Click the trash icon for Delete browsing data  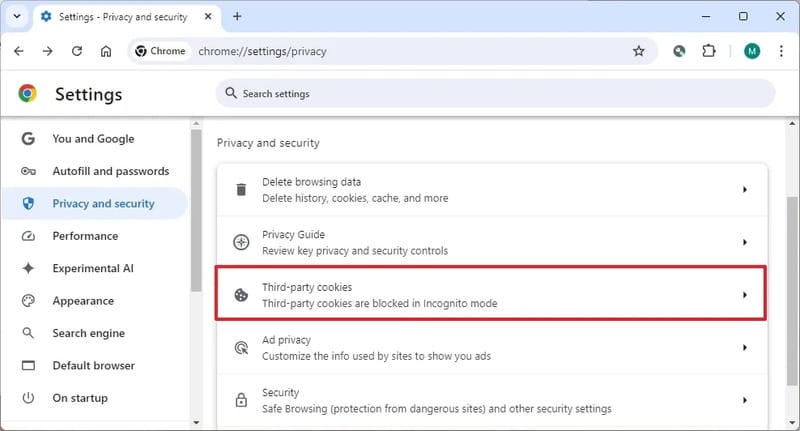241,190
